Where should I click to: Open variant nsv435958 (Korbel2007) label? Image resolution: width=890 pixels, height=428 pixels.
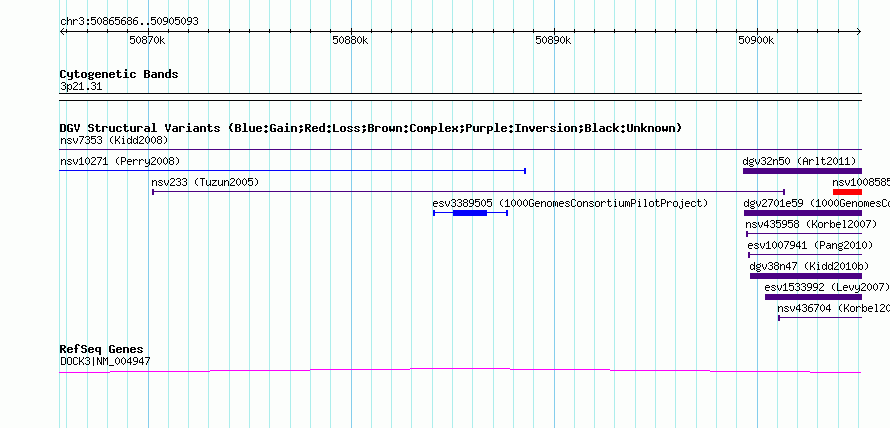[x=811, y=224]
